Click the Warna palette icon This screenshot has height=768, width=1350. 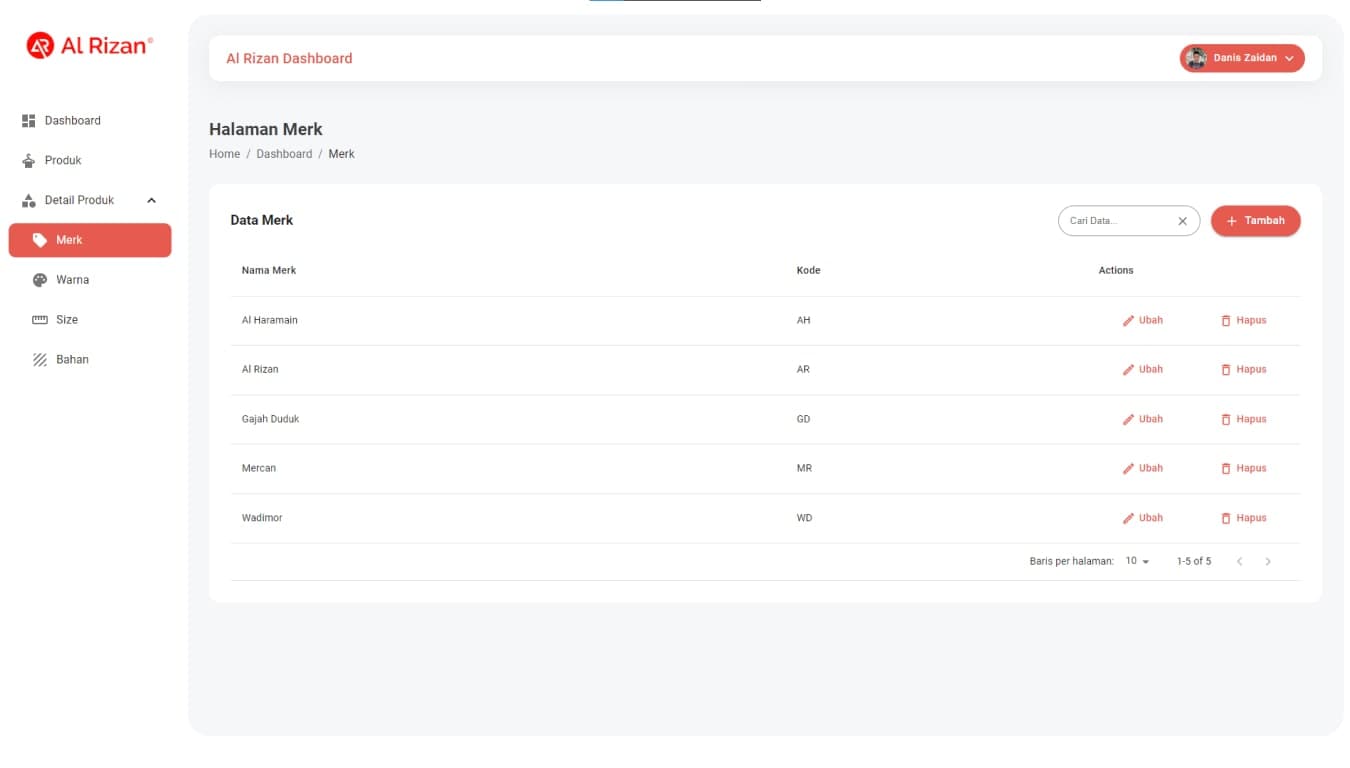(40, 280)
